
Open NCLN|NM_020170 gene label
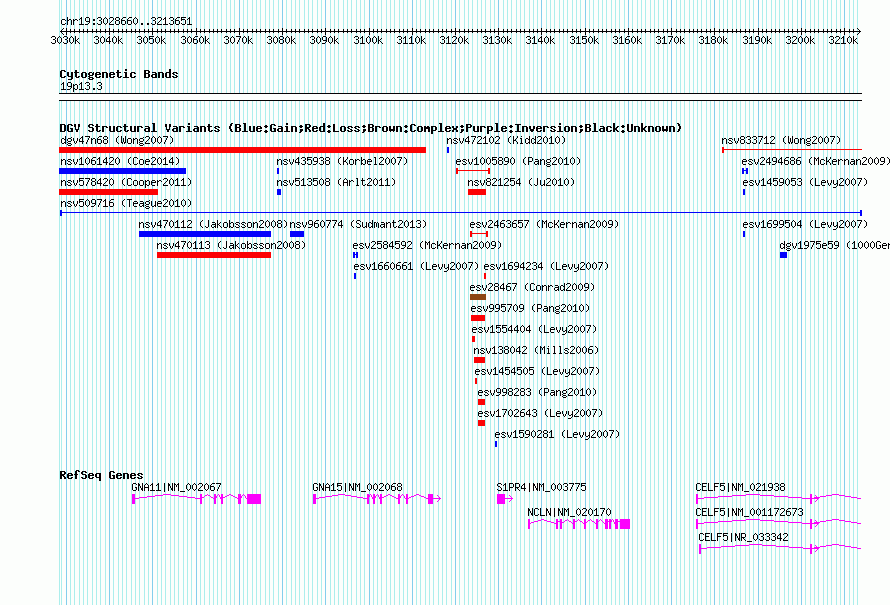[x=570, y=512]
